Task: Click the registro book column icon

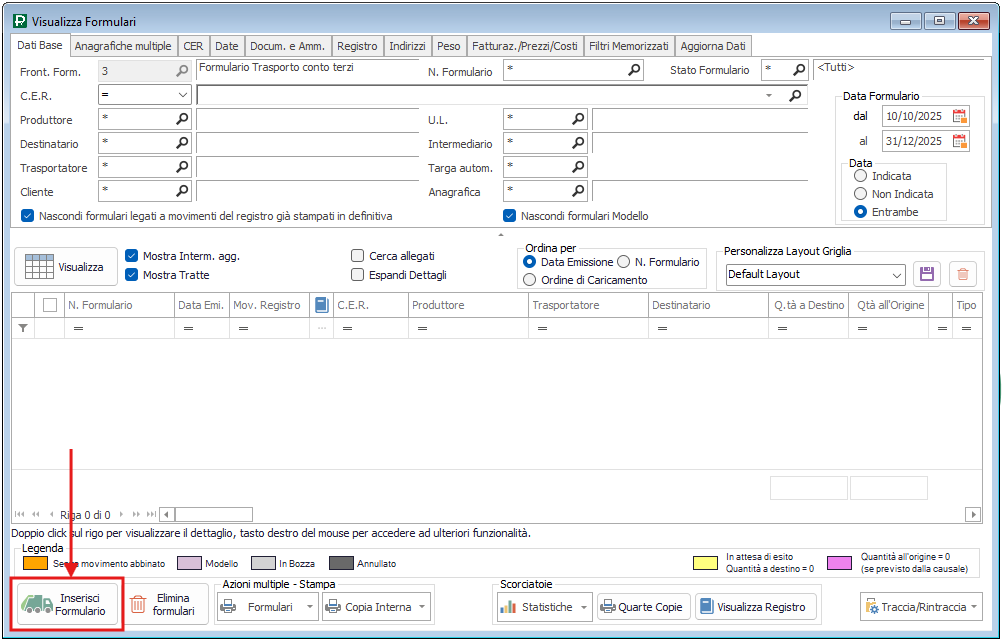Action: [x=321, y=305]
